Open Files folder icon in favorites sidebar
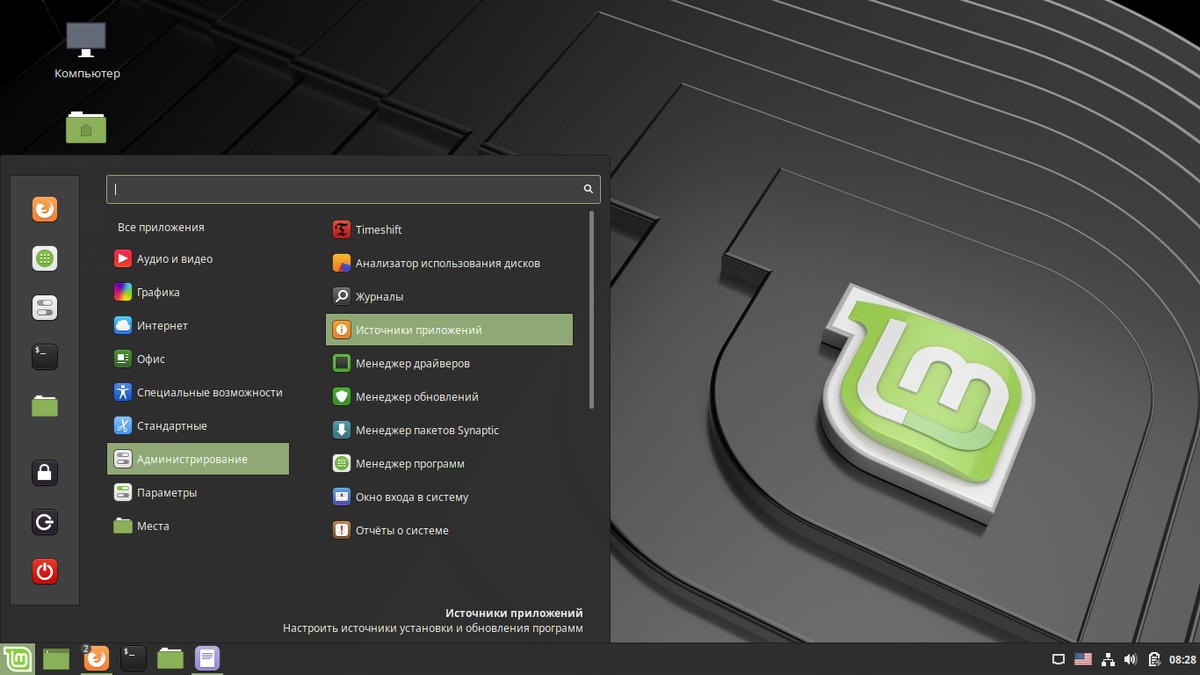 click(44, 405)
